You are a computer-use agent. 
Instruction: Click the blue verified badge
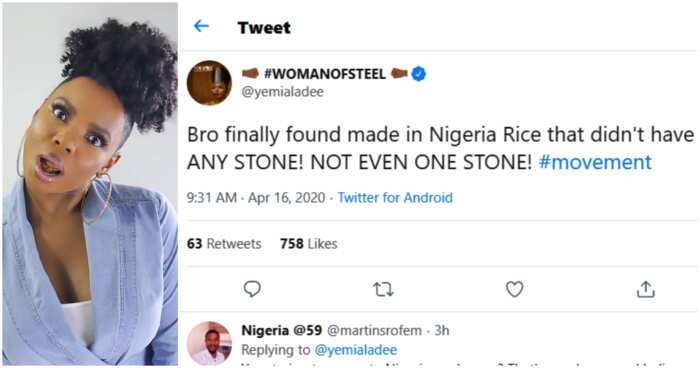click(x=418, y=74)
